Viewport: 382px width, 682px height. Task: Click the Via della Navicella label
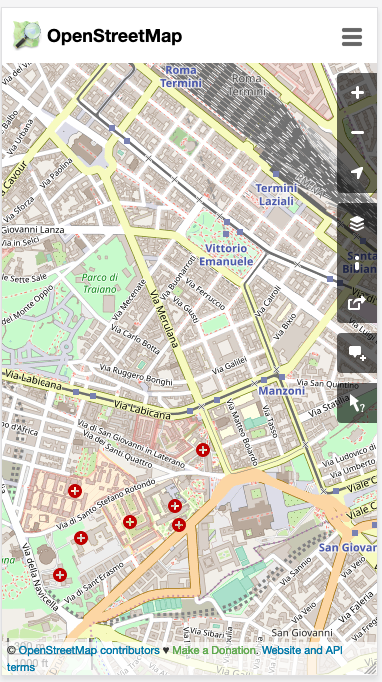[40, 577]
